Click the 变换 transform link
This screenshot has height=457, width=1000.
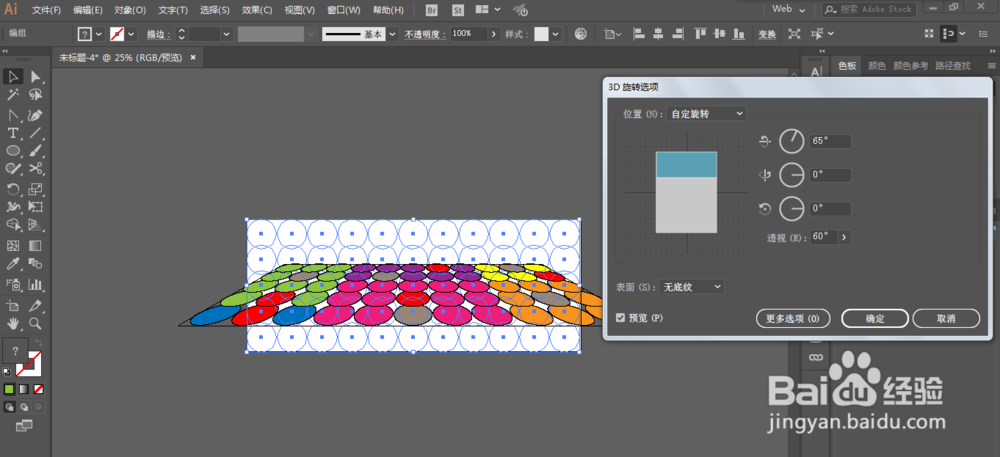pyautogui.click(x=767, y=34)
